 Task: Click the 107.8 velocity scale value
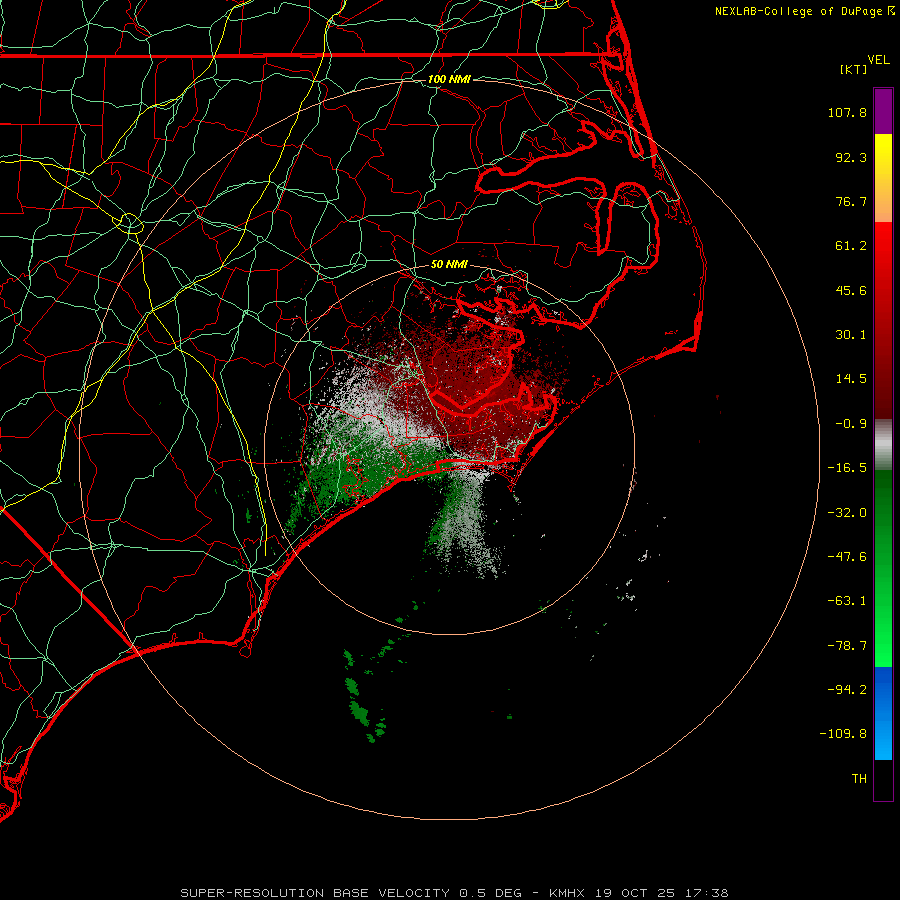[847, 112]
